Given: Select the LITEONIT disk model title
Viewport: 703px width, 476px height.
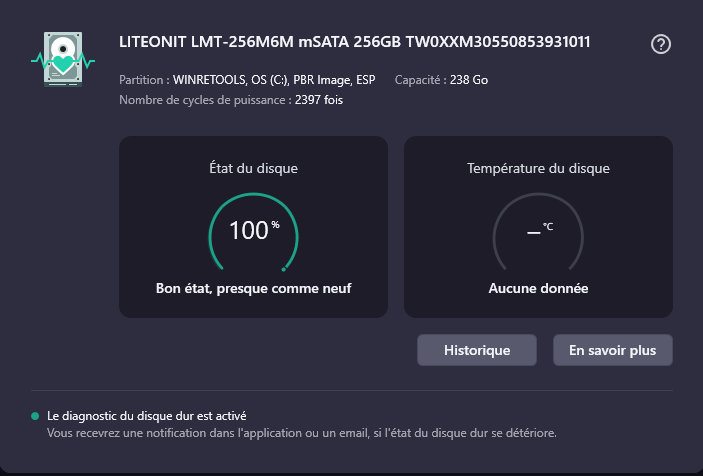Looking at the screenshot, I should [x=354, y=42].
